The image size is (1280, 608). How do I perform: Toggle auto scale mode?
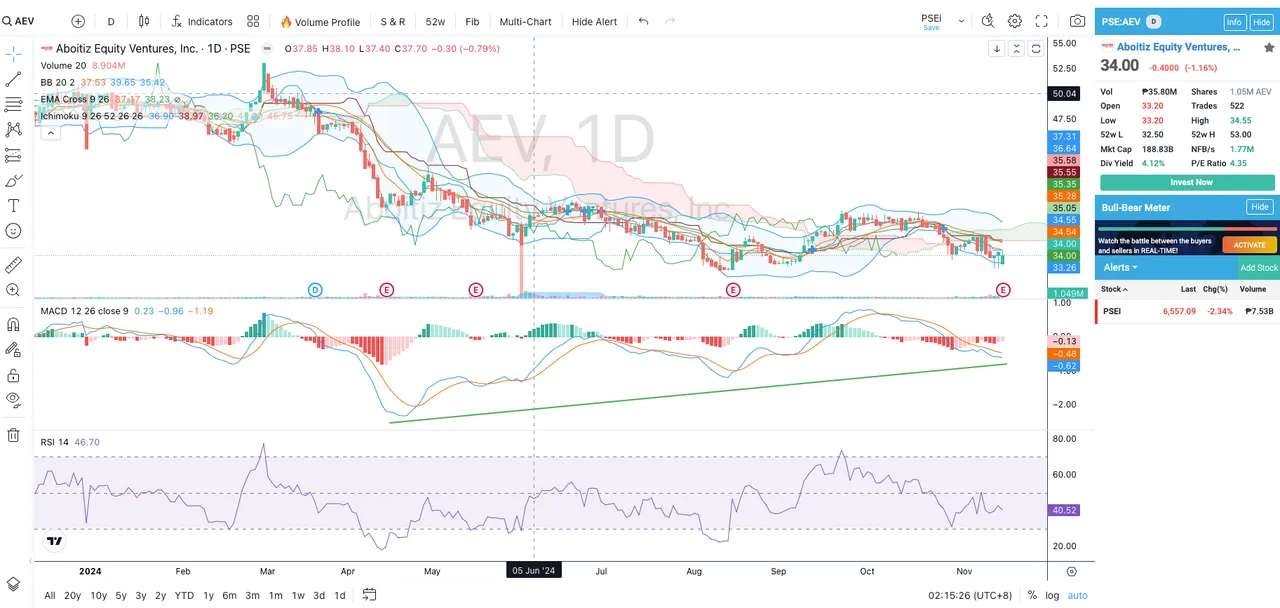pyautogui.click(x=1077, y=595)
